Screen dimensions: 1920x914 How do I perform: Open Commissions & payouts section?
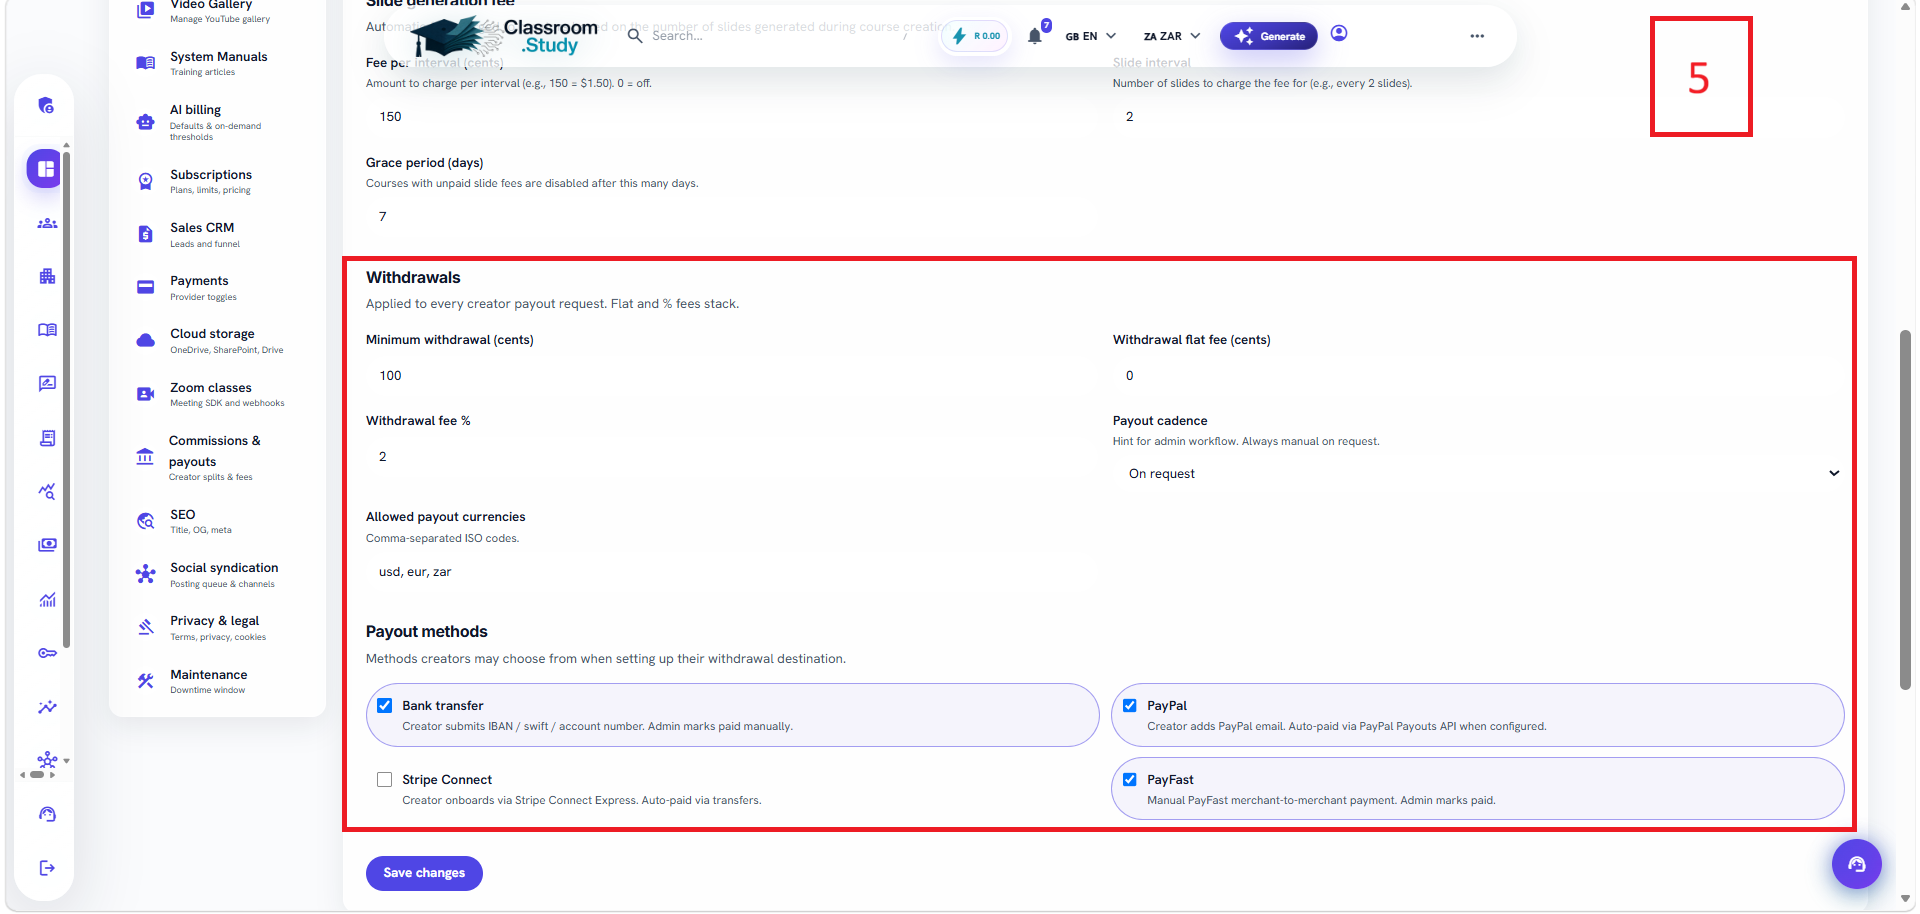coord(217,457)
